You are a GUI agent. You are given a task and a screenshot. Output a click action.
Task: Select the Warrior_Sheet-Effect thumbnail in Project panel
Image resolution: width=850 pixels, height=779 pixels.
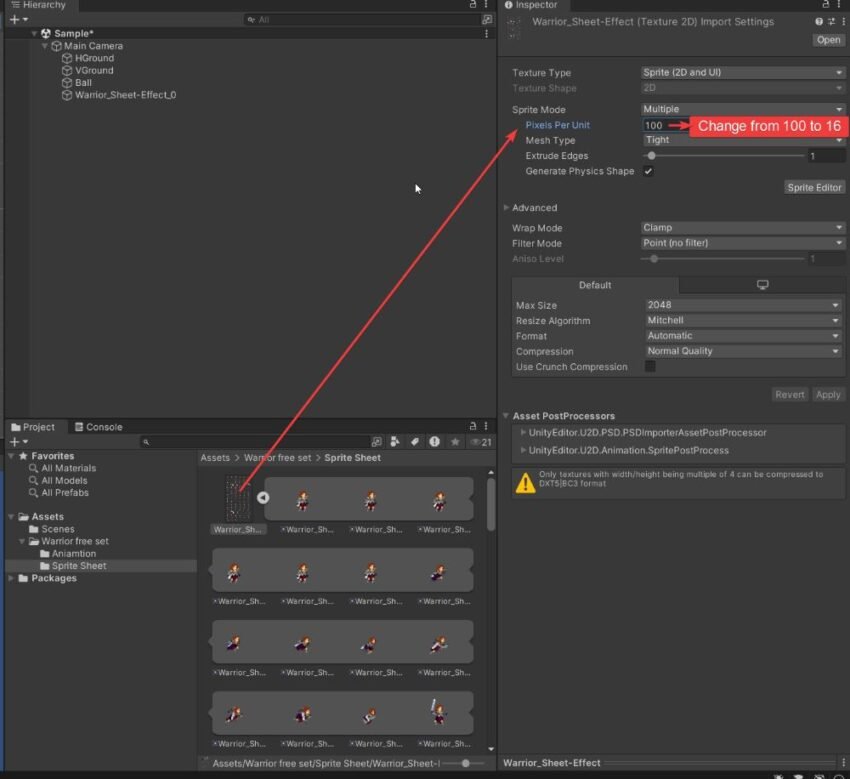237,497
